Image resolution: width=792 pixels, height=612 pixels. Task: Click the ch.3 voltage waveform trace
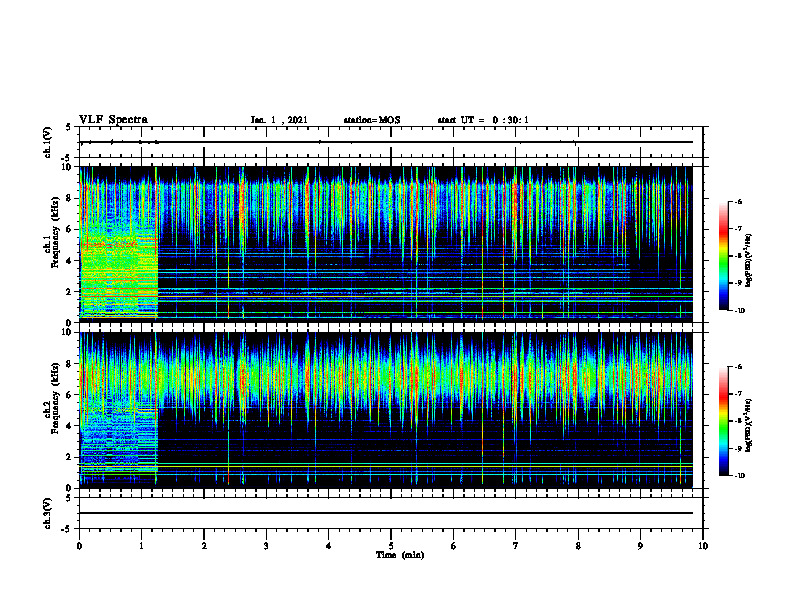(386, 513)
